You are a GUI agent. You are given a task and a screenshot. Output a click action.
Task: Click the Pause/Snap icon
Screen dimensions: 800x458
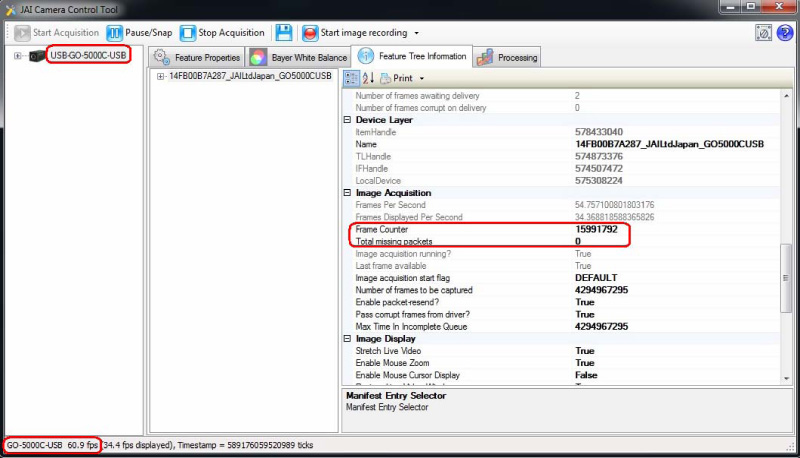point(114,33)
